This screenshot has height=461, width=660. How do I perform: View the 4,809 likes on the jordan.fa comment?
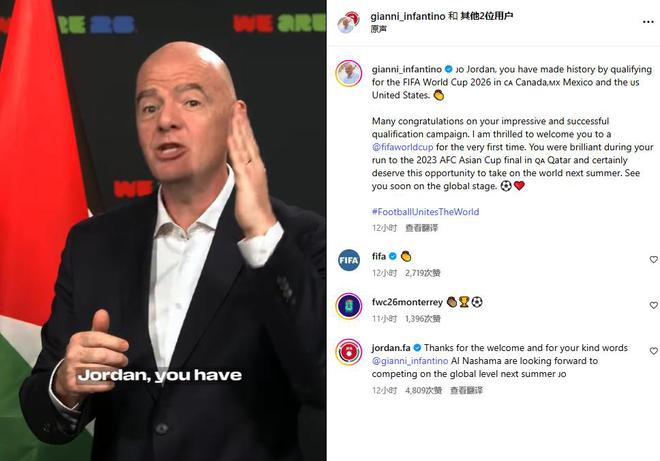(x=423, y=391)
